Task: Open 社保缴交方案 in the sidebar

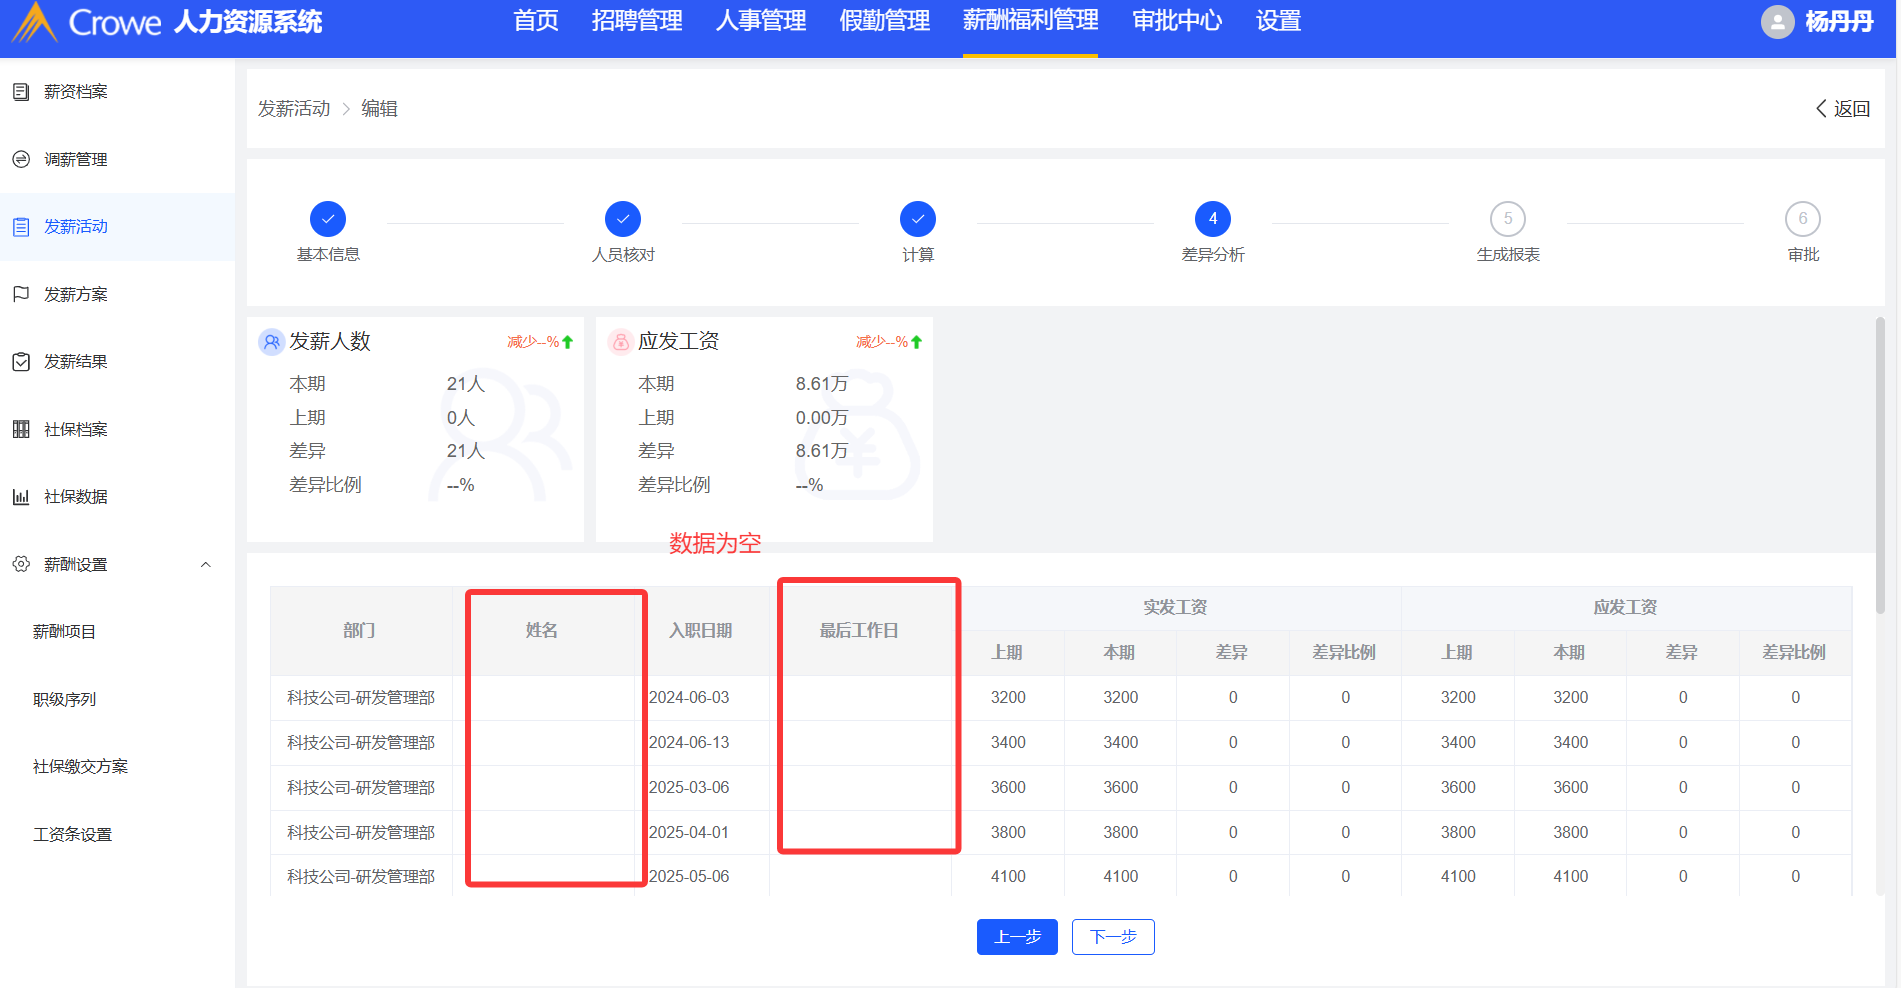Action: tap(80, 767)
